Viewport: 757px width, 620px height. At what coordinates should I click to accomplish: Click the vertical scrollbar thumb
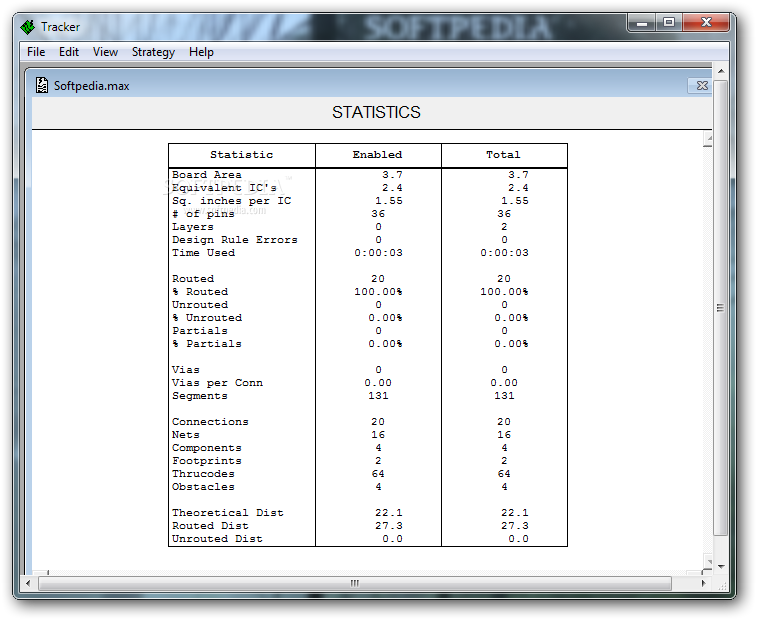(720, 308)
